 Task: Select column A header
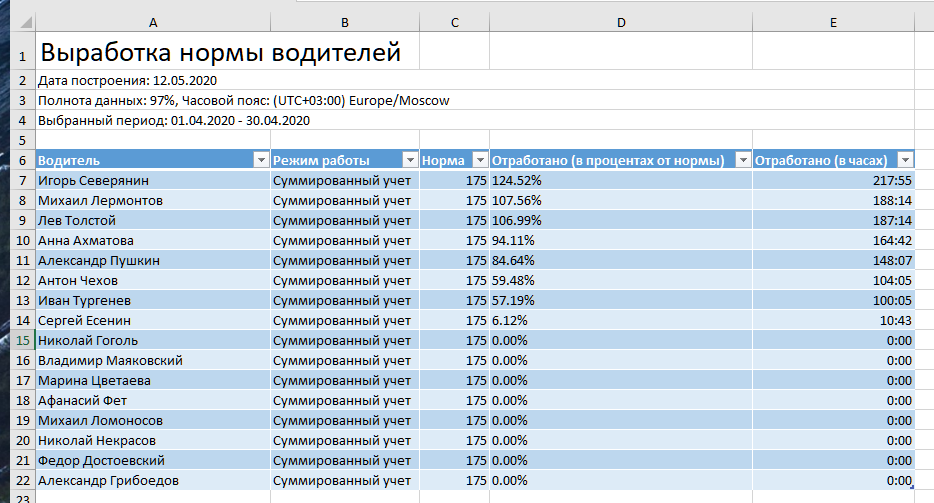click(x=152, y=22)
